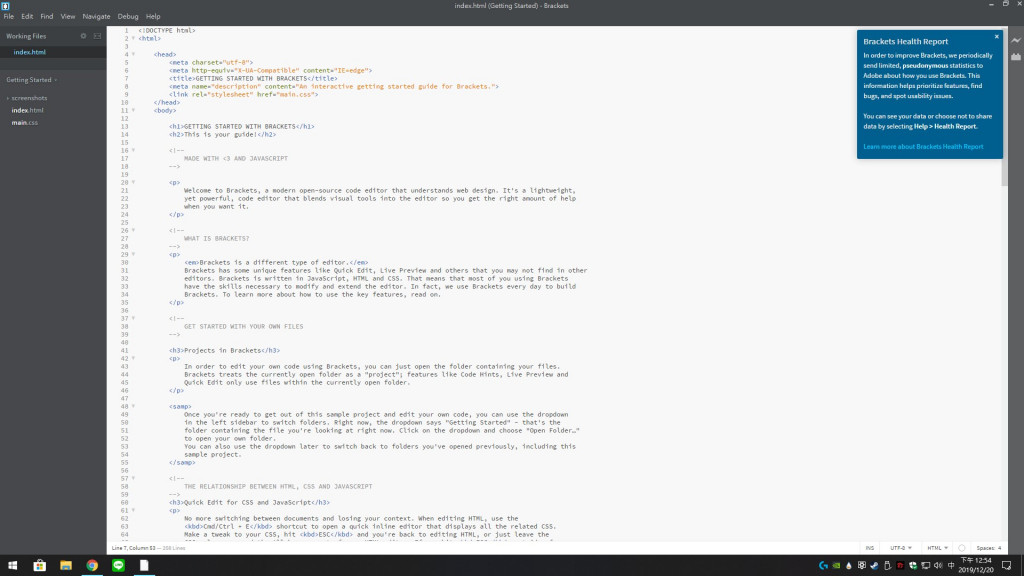Screen dimensions: 1024x576
Task: Open Working Files settings gear
Action: coord(84,36)
